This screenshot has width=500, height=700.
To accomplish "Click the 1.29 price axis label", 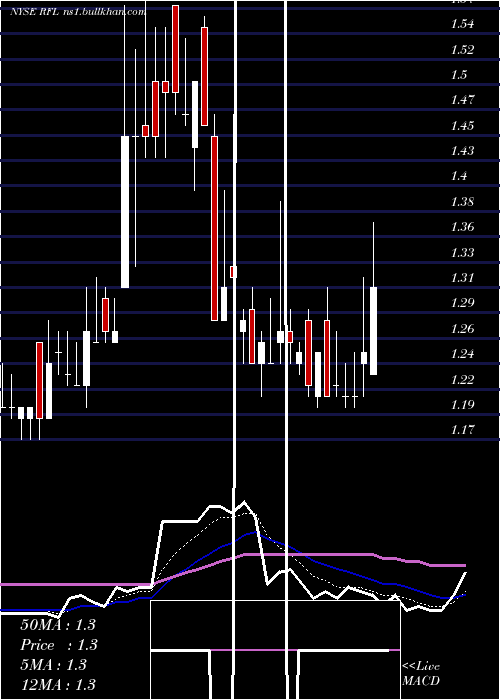I will point(462,303).
